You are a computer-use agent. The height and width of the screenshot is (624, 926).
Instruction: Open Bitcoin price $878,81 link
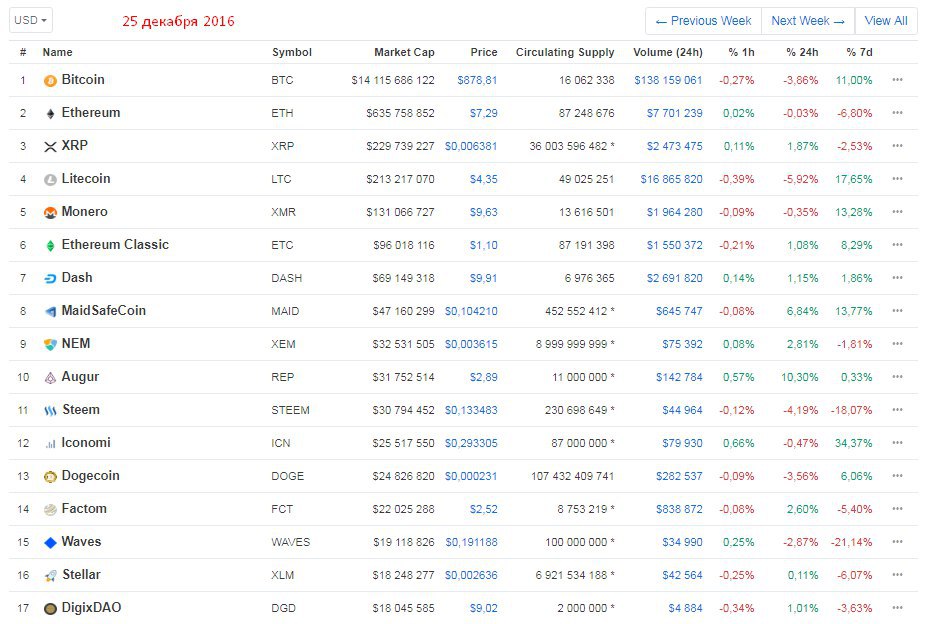pos(477,80)
